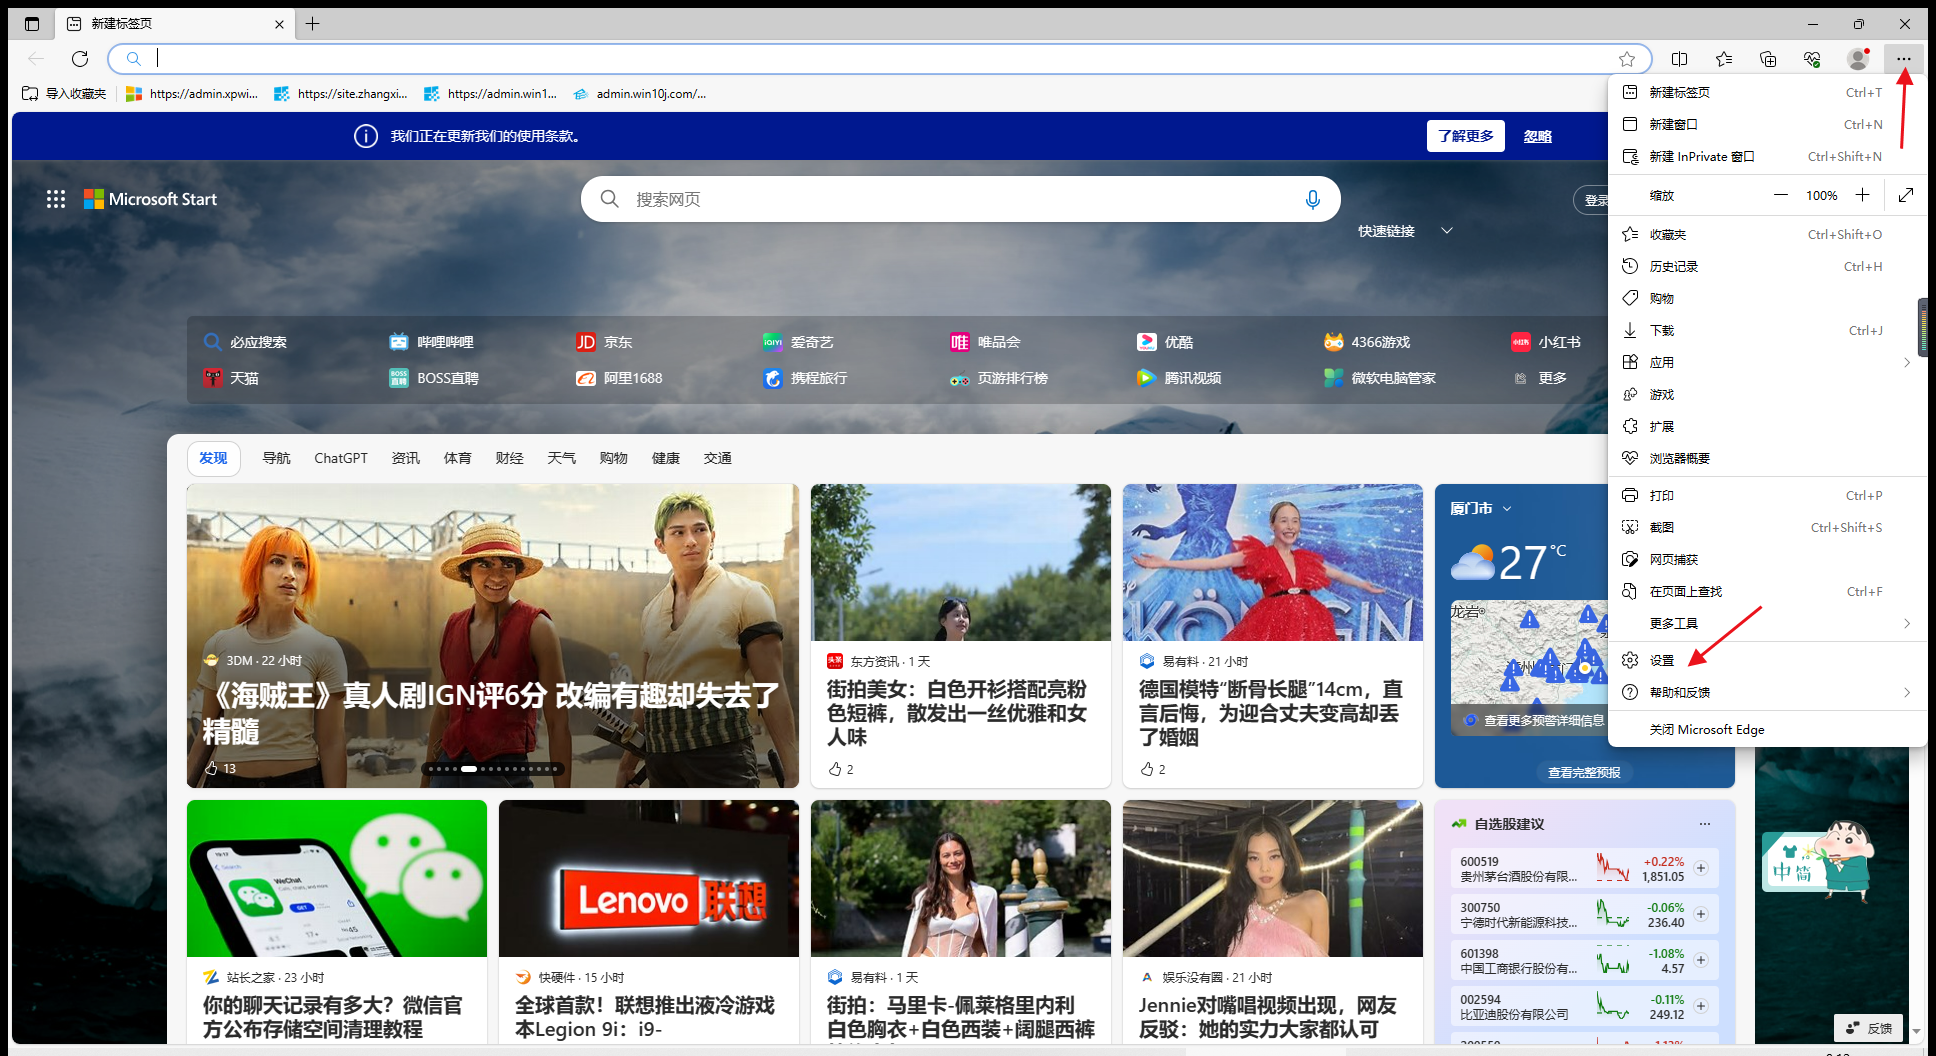The height and width of the screenshot is (1056, 1936).
Task: Open the favorites list toolbar icon
Action: coord(1724,59)
